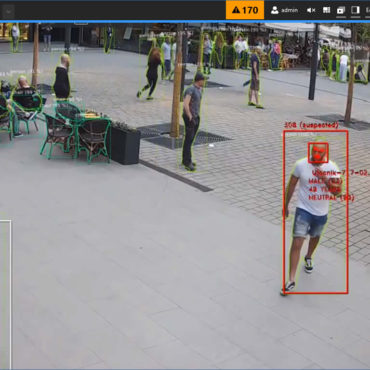The height and width of the screenshot is (370, 370).
Task: Select the running woman dressed in black
Action: point(151,73)
